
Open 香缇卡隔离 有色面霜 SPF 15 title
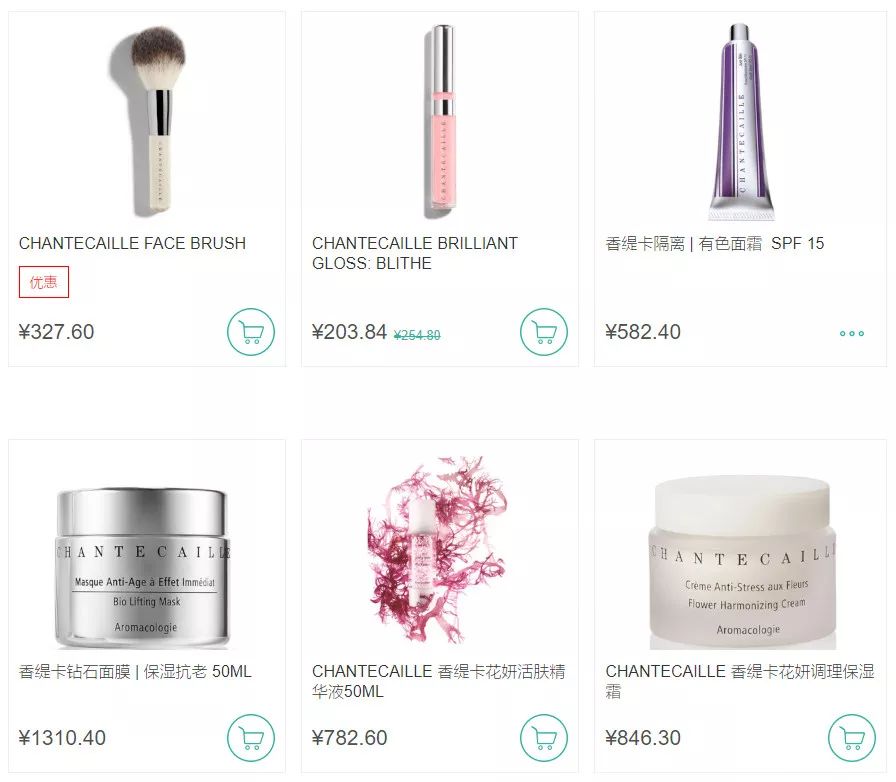point(715,244)
